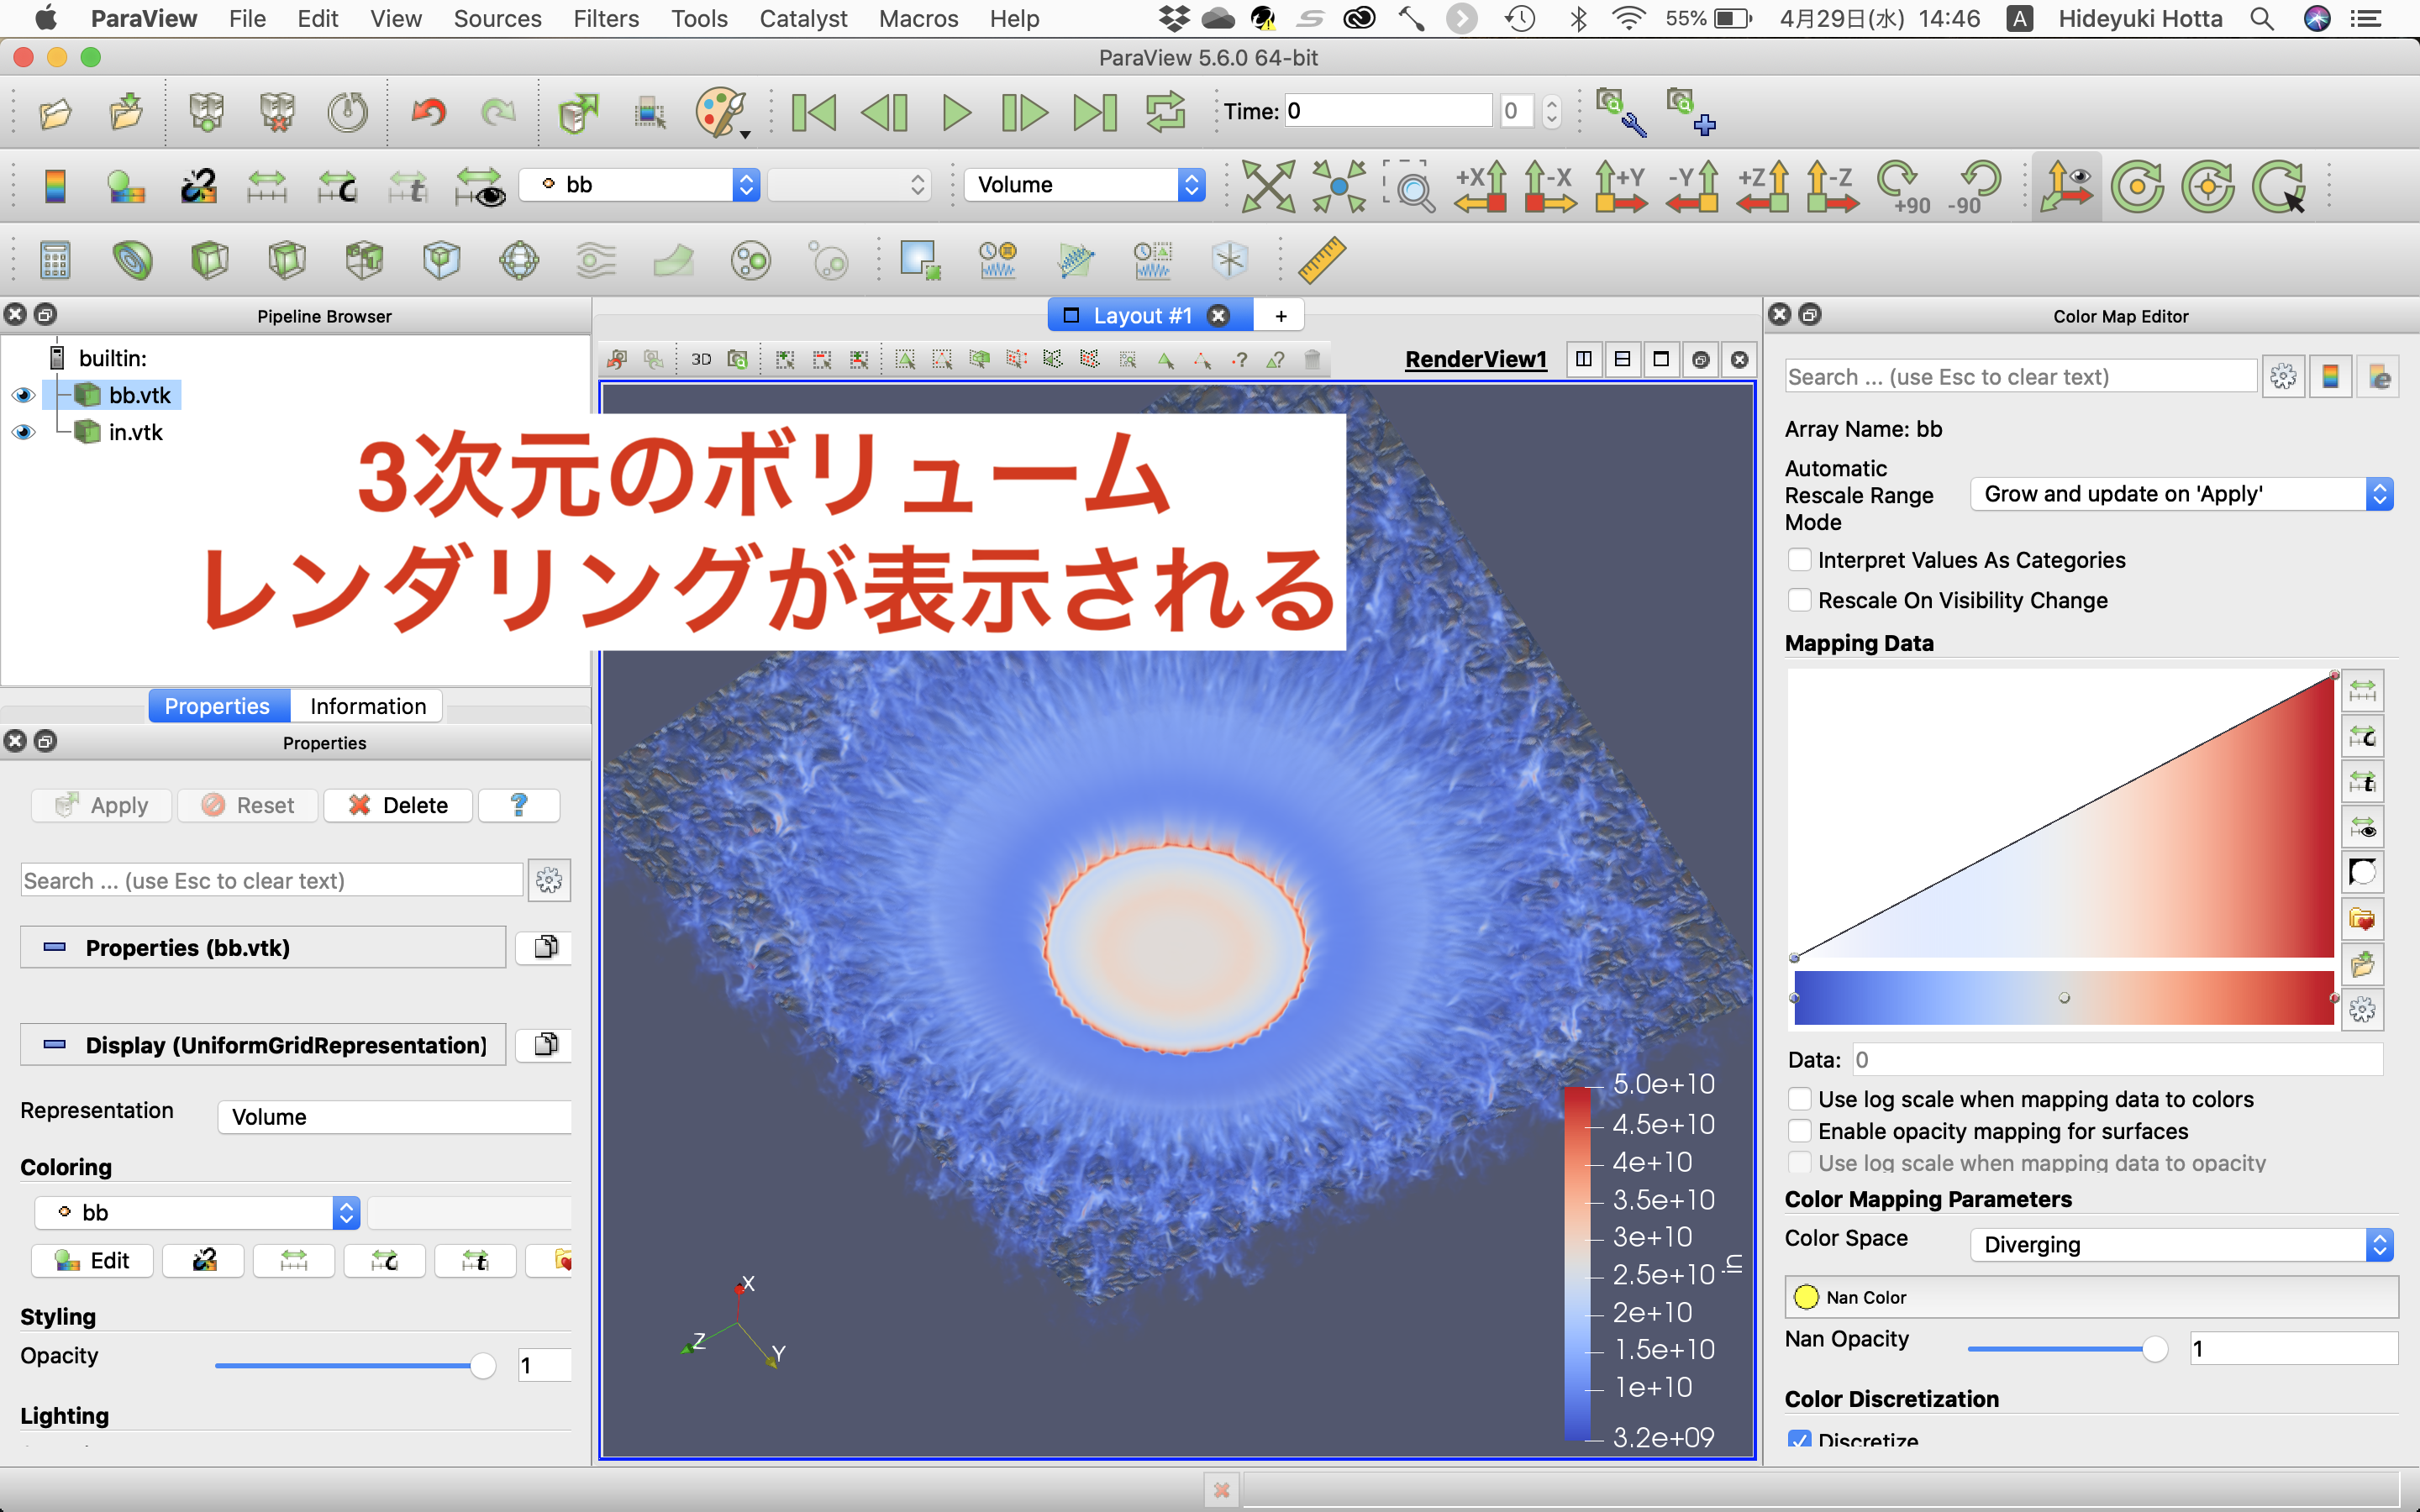Image resolution: width=2420 pixels, height=1512 pixels.
Task: Click the Open file folder icon
Action: (x=55, y=112)
